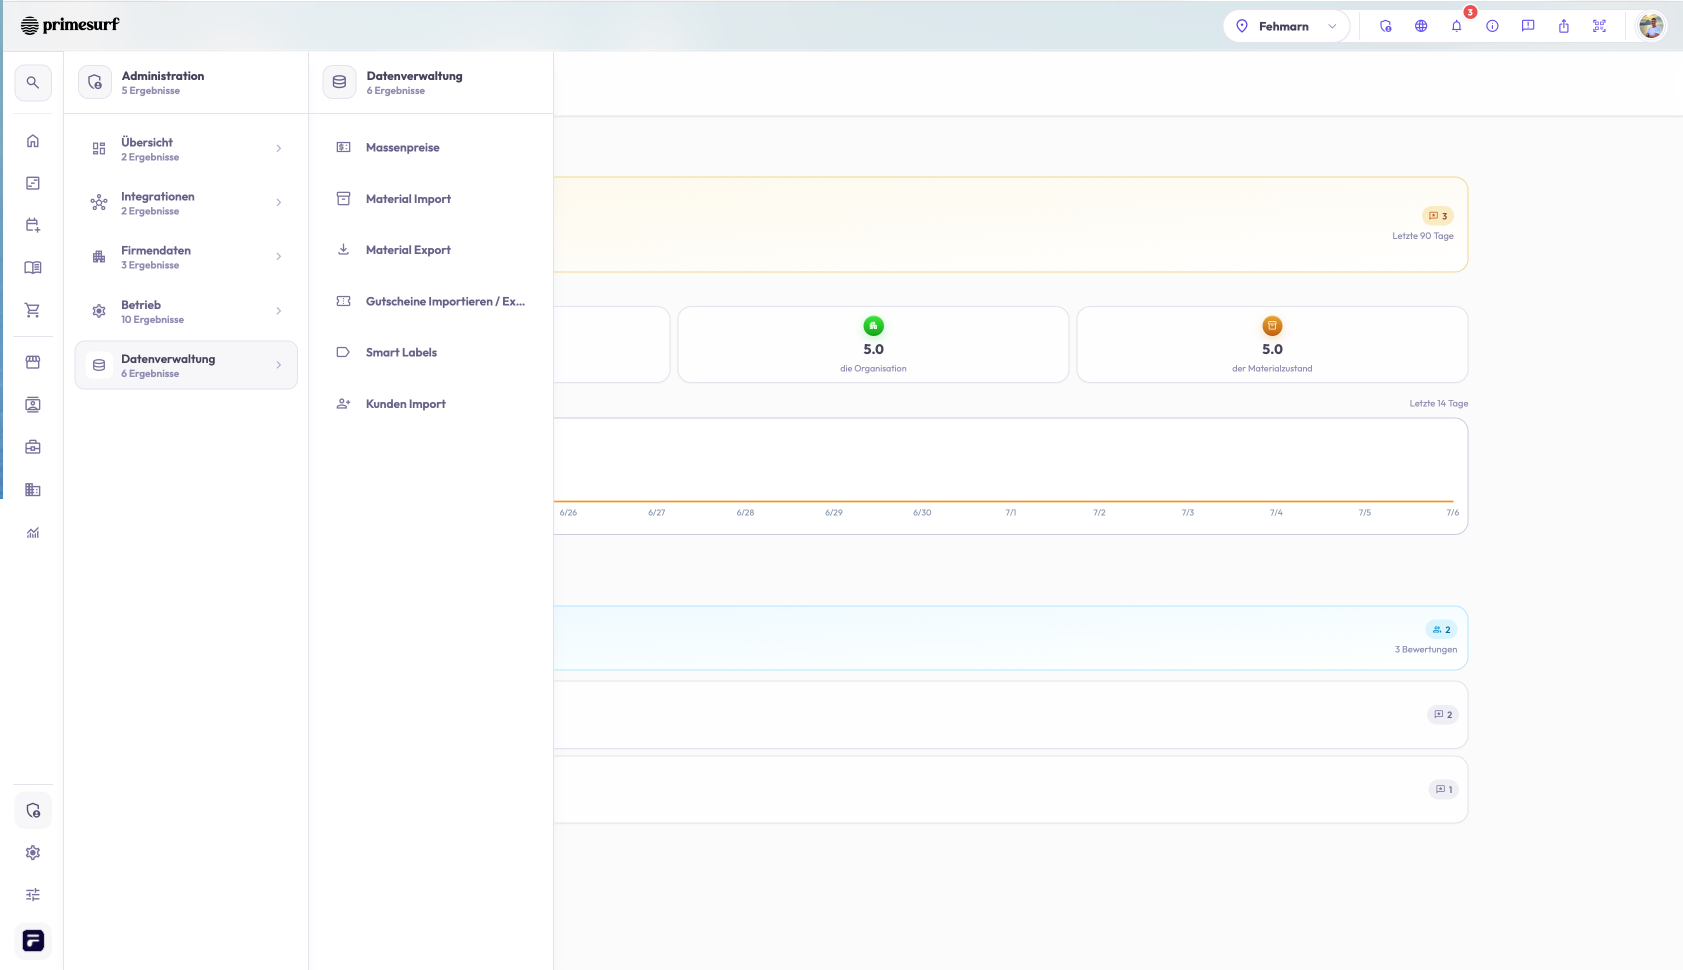Open Massenpreise
1683x970 pixels.
(x=431, y=148)
